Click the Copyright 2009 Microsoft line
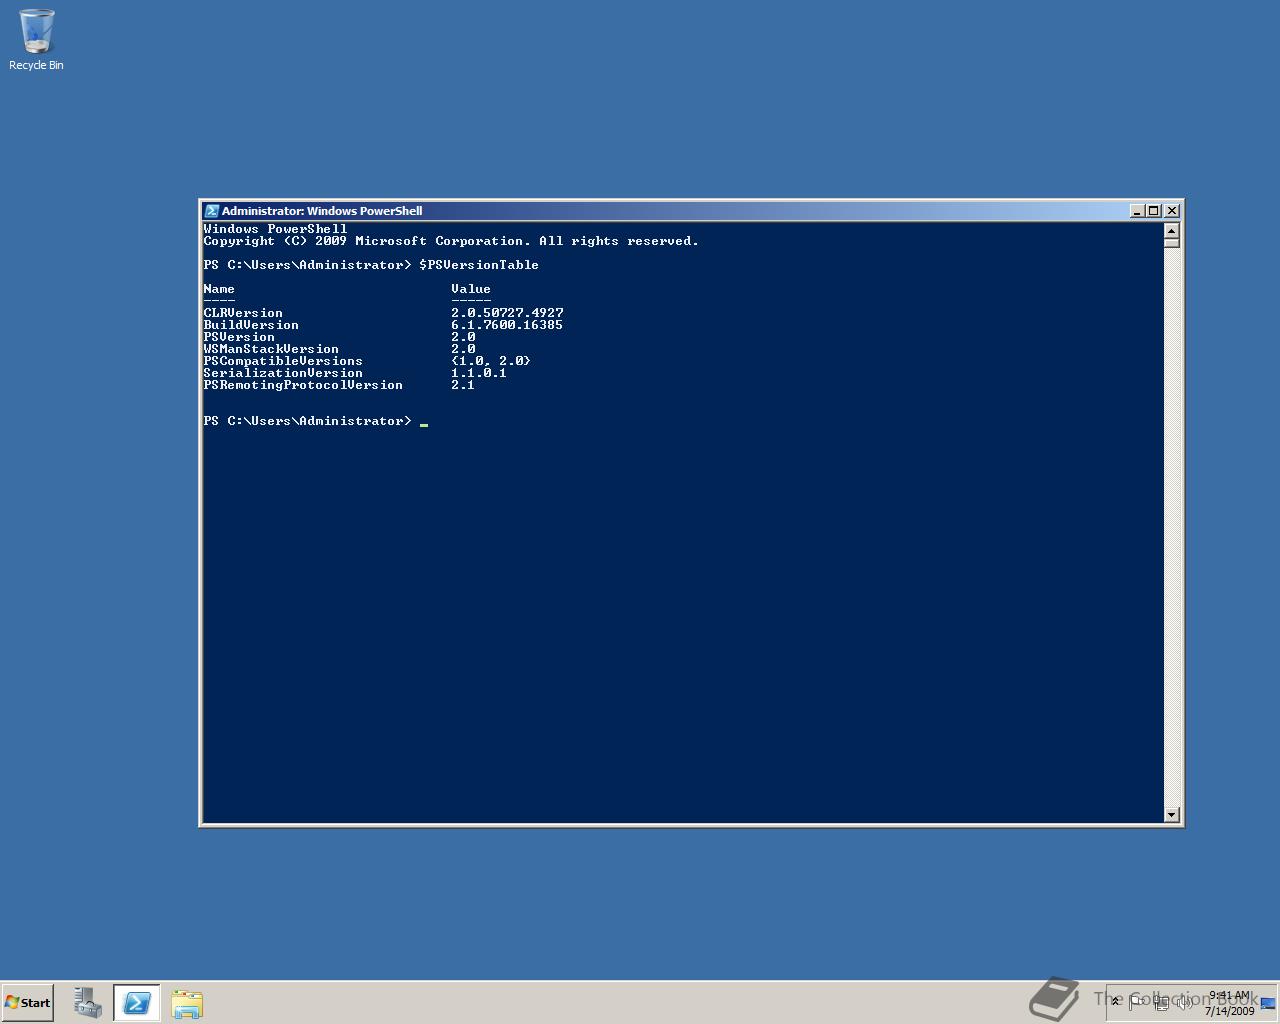The height and width of the screenshot is (1024, 1280). (x=451, y=241)
